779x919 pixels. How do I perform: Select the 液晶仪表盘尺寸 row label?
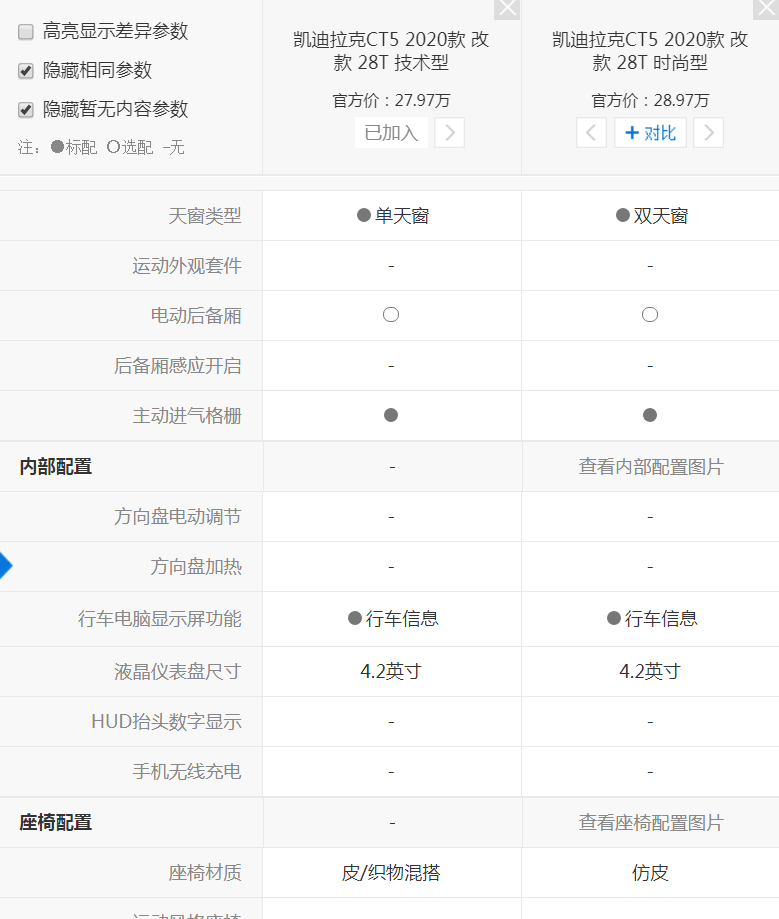[x=178, y=672]
